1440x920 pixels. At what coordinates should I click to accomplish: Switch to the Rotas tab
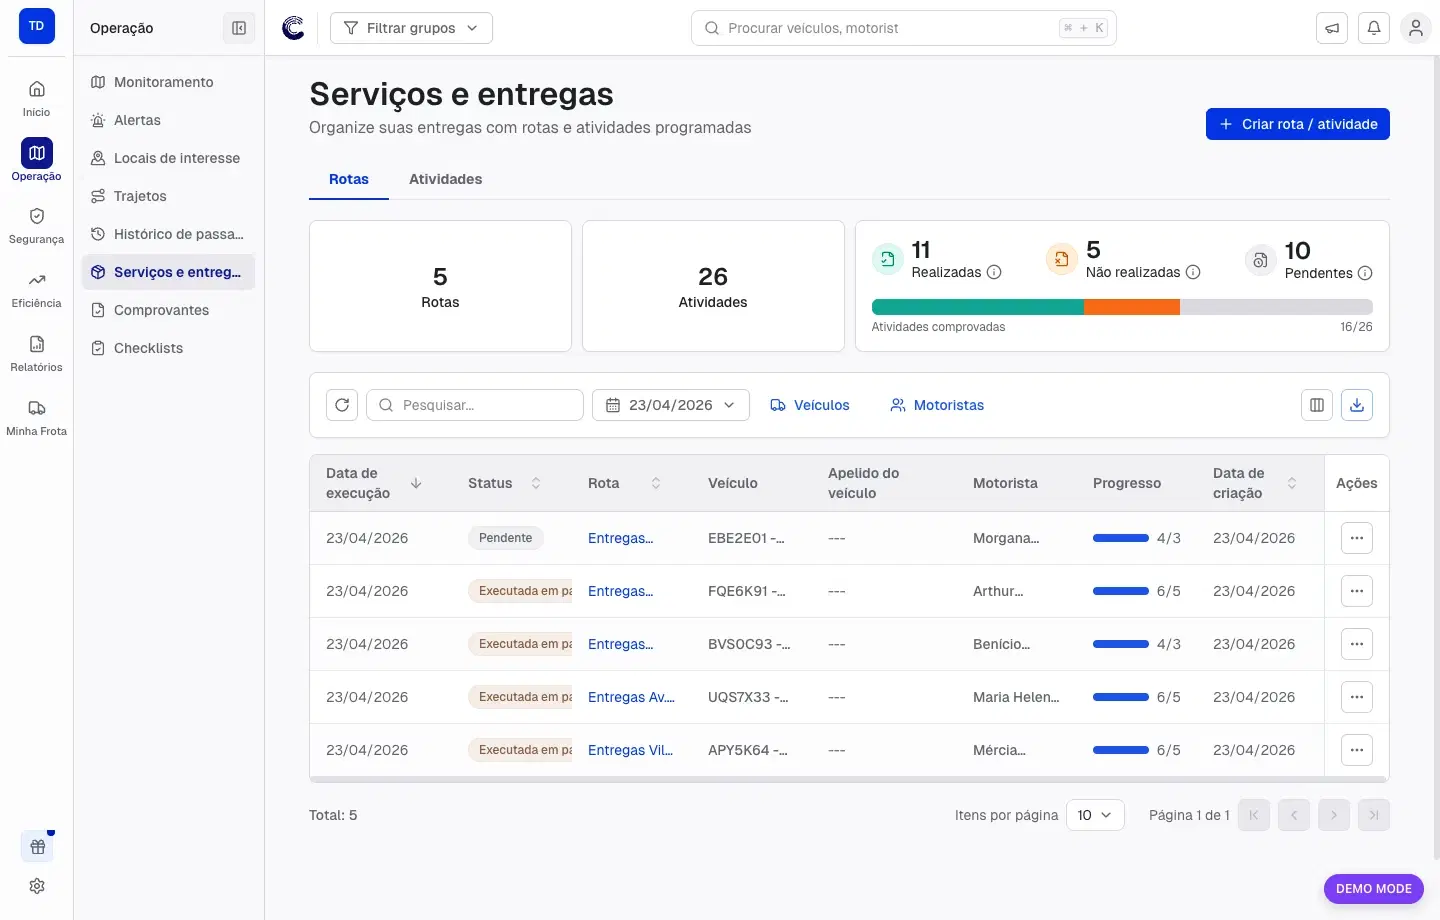tap(349, 179)
